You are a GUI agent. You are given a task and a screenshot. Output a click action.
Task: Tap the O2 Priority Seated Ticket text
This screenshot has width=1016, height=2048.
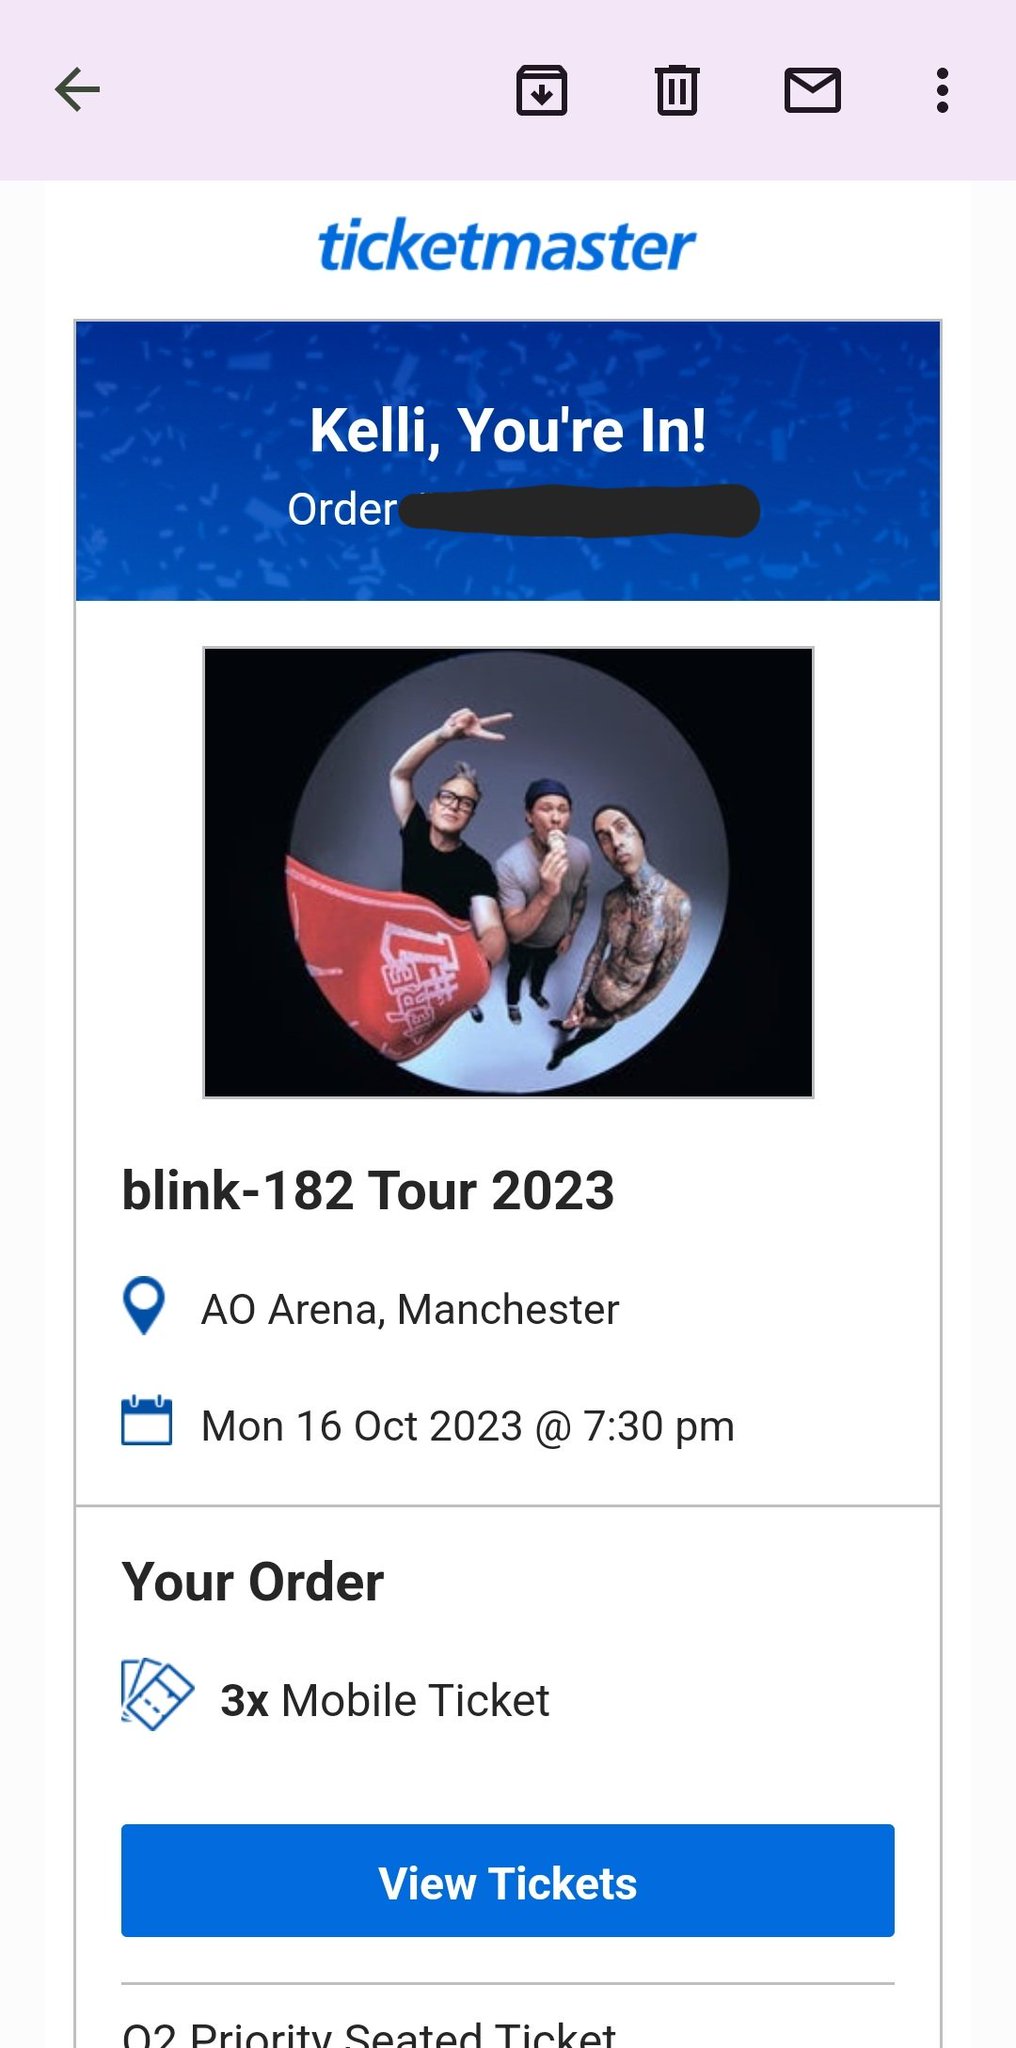369,2032
